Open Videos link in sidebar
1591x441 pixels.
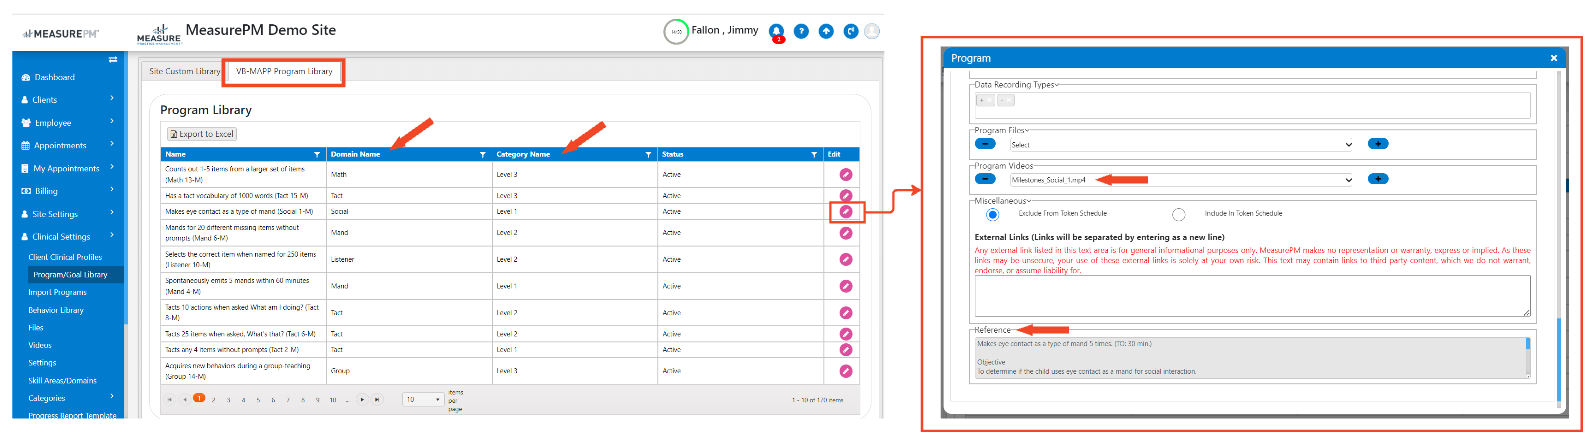(x=40, y=345)
